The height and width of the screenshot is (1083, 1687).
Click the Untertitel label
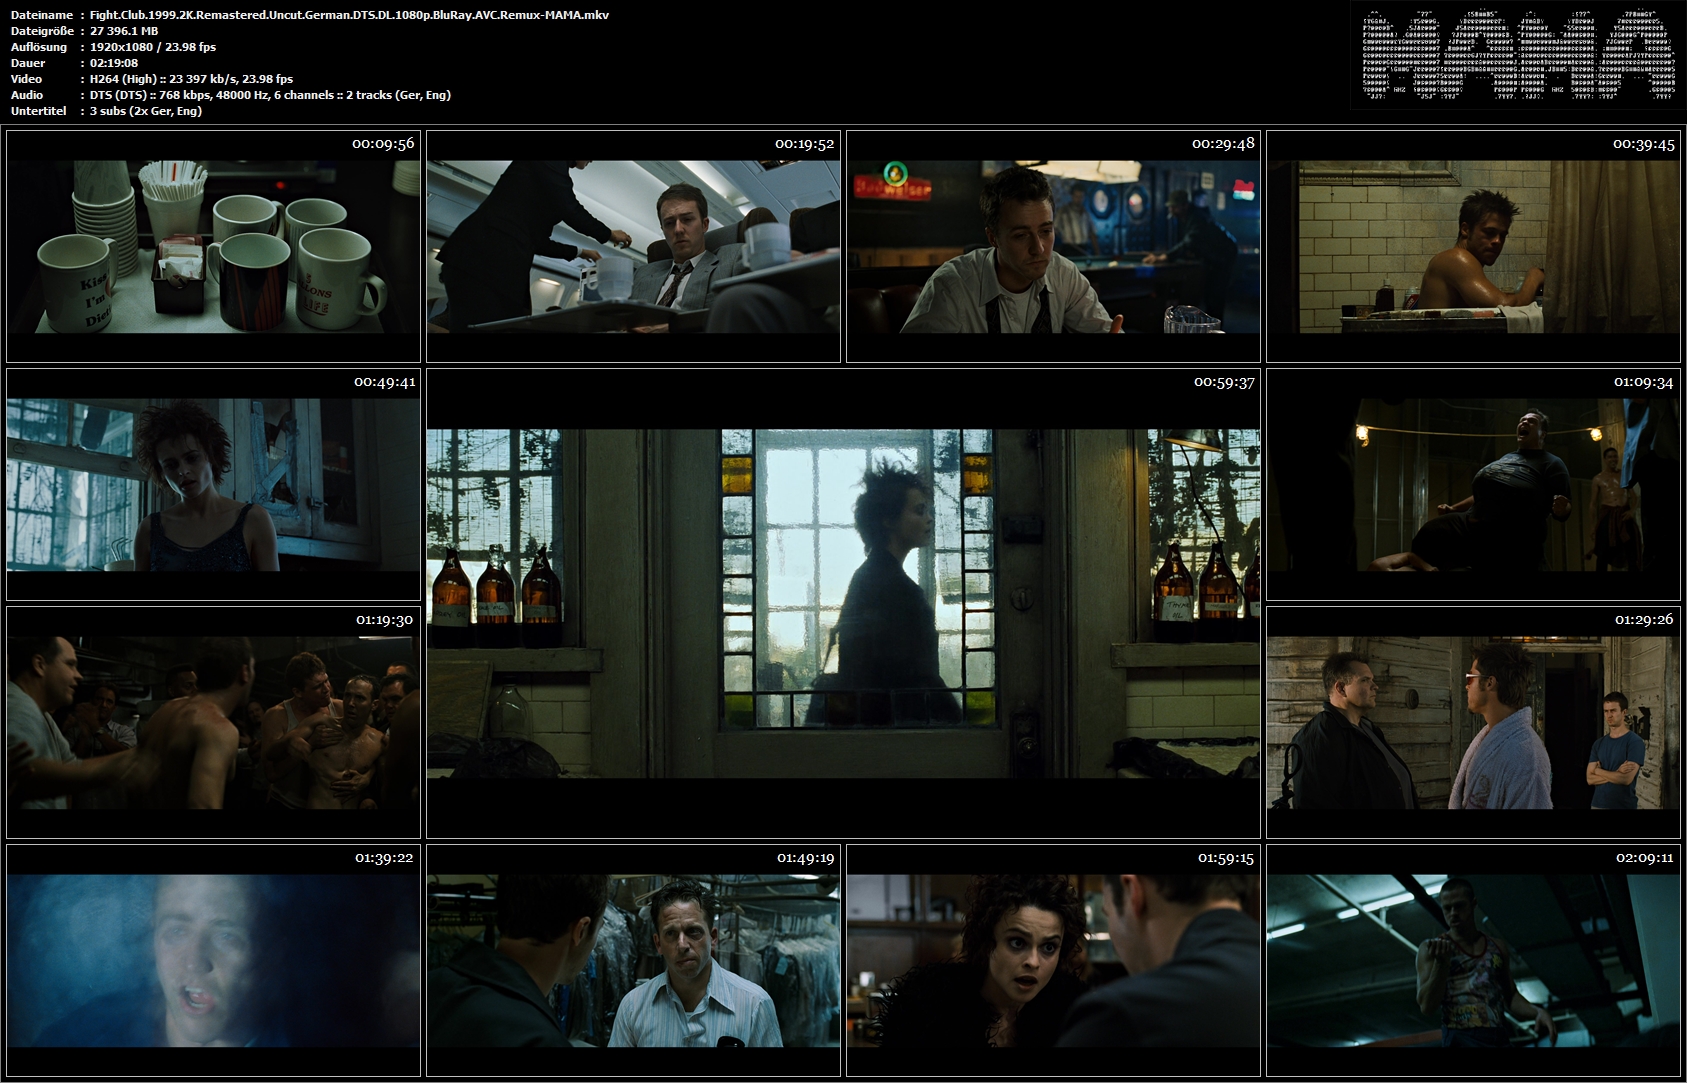(x=39, y=111)
